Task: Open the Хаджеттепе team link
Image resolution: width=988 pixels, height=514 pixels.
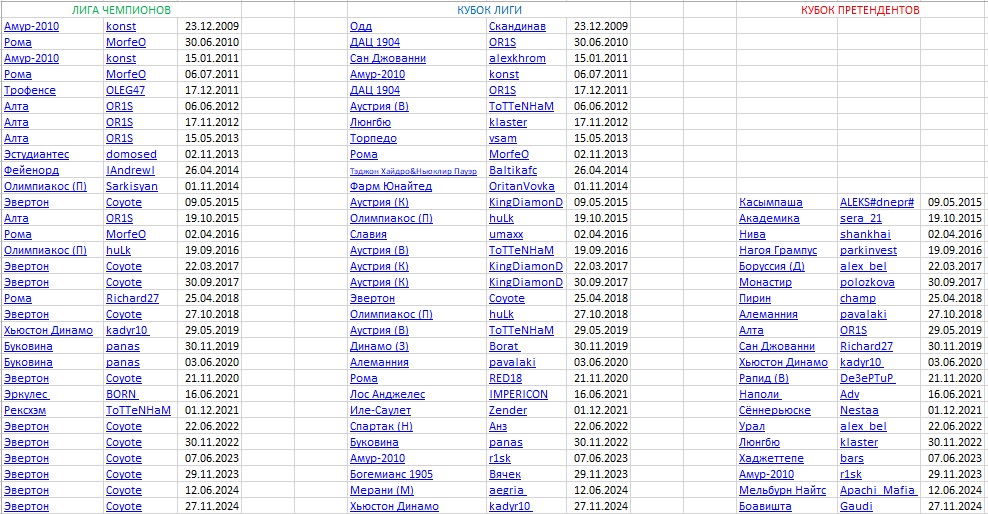Action: coord(771,459)
